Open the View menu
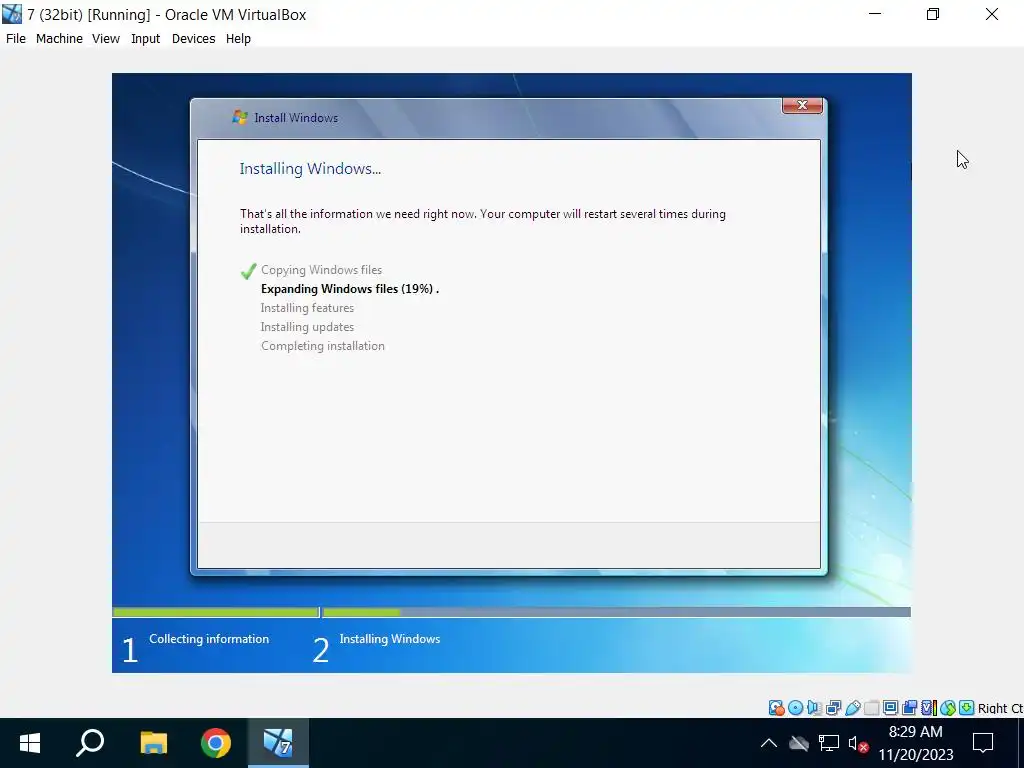The height and width of the screenshot is (768, 1024). tap(106, 39)
